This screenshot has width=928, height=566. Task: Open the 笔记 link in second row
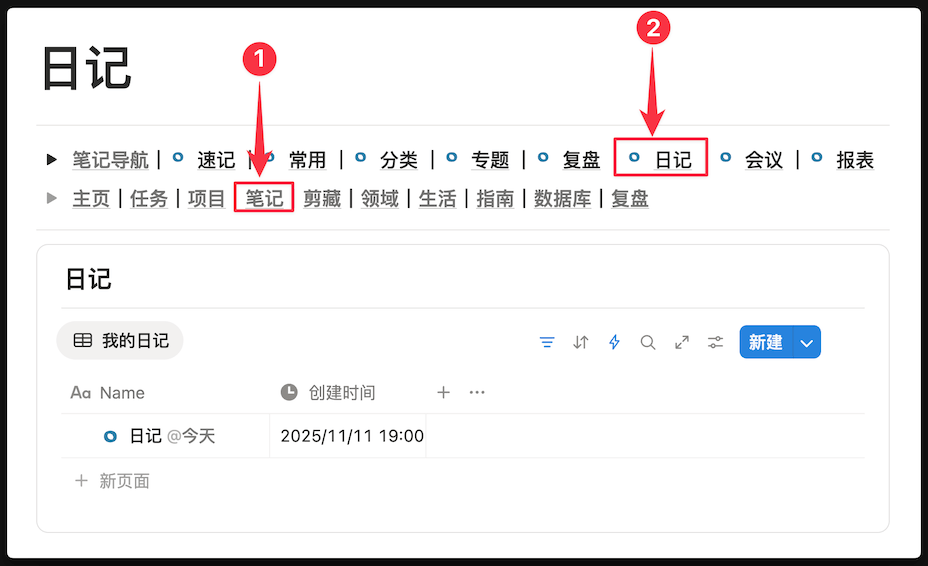point(264,198)
